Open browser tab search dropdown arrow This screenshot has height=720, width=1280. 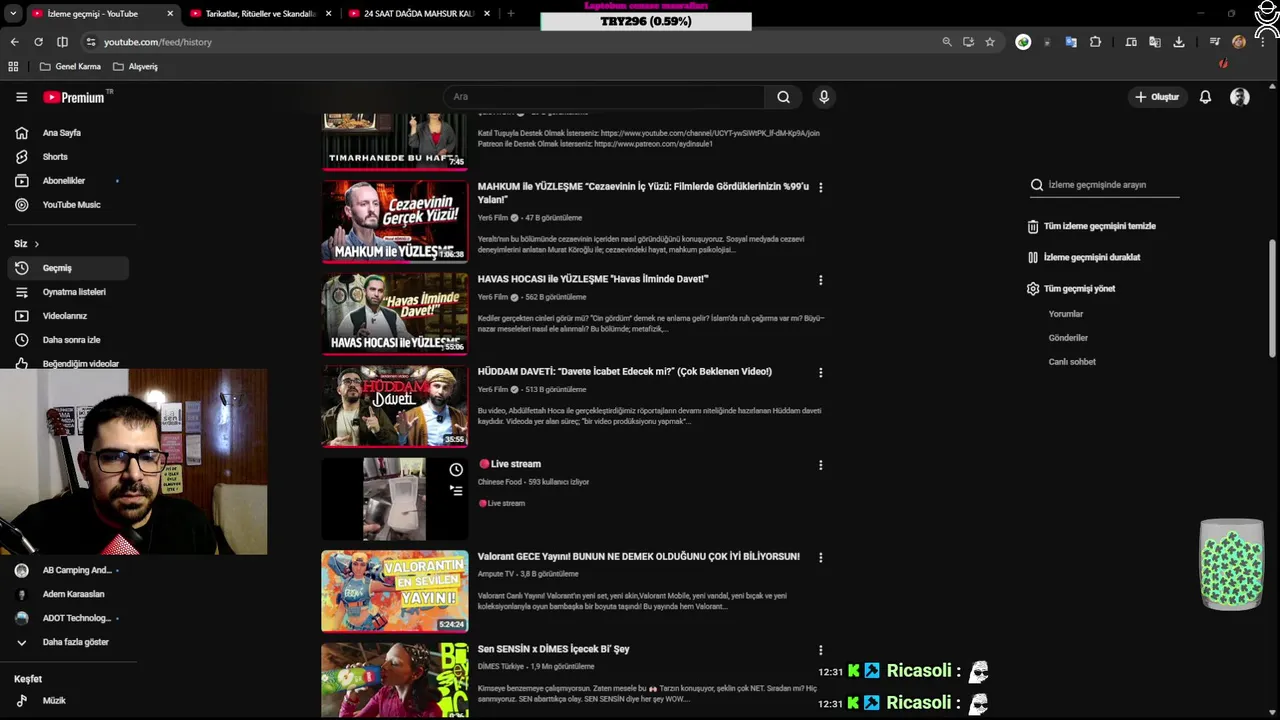point(13,14)
